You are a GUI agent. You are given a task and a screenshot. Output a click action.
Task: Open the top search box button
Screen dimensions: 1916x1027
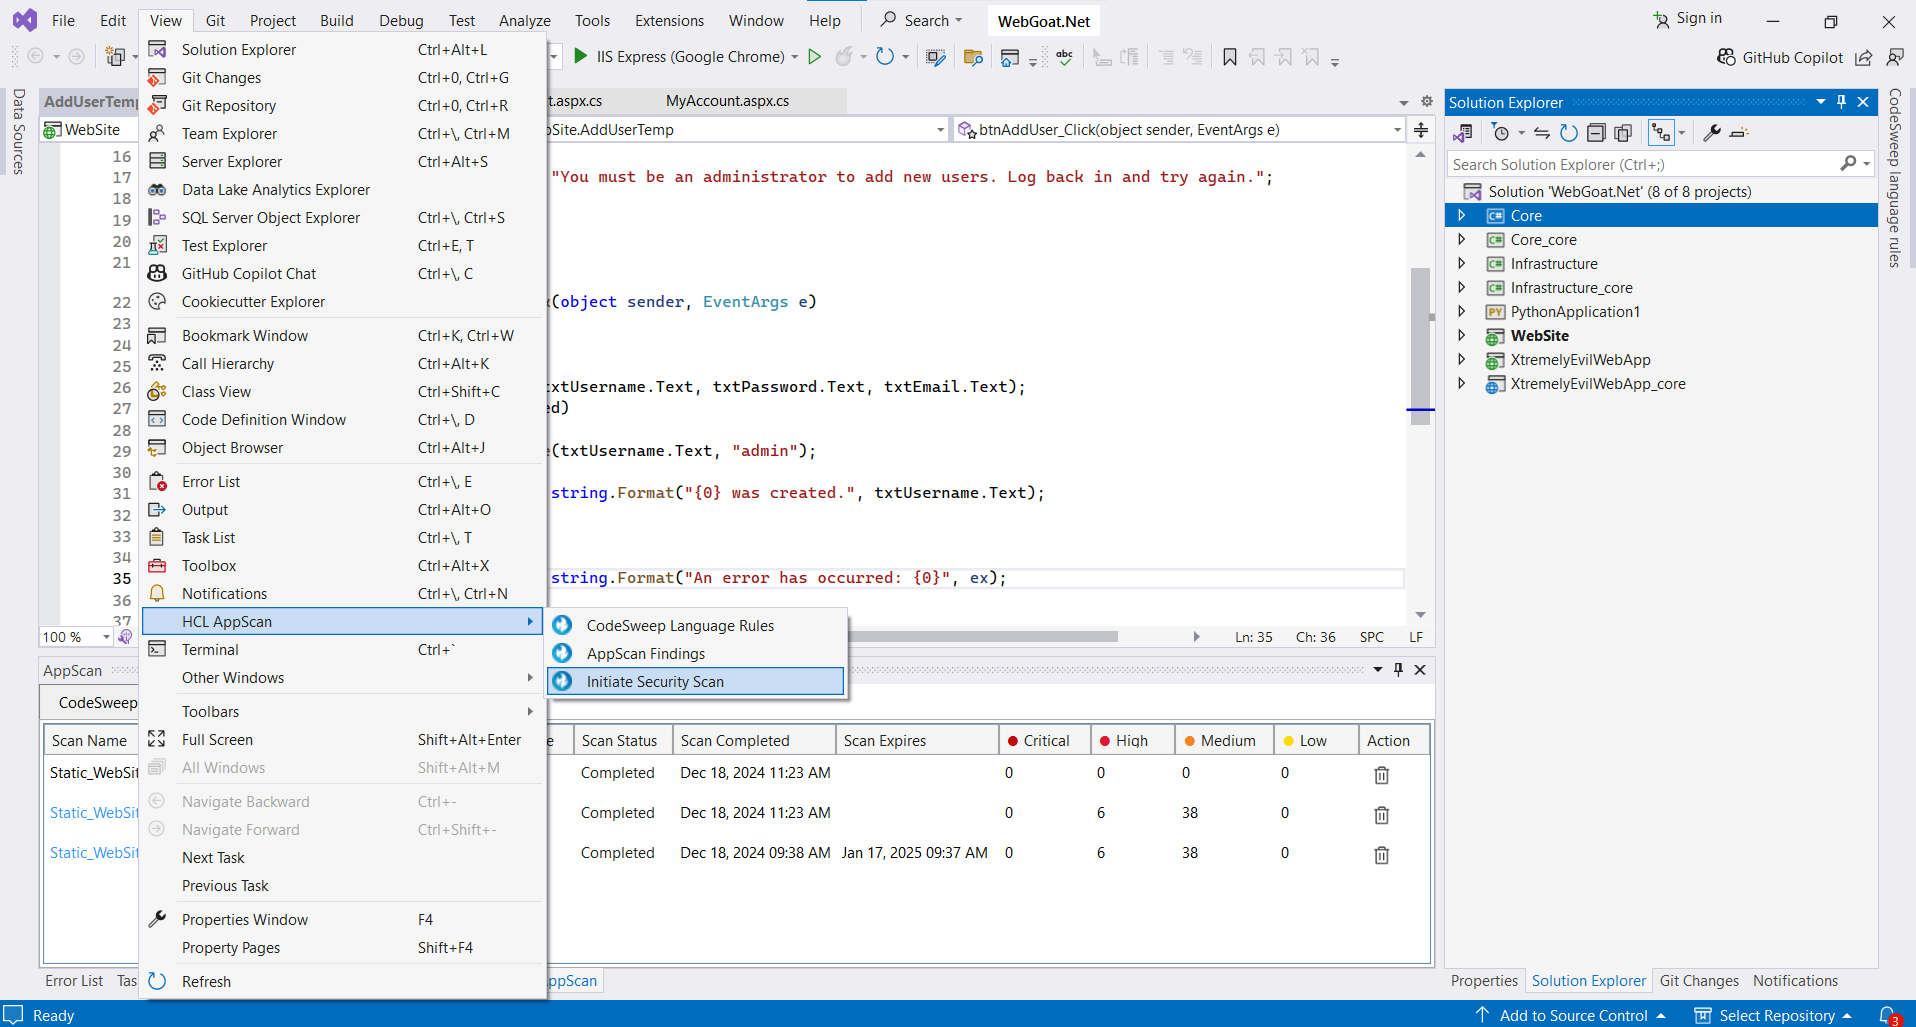(x=922, y=20)
